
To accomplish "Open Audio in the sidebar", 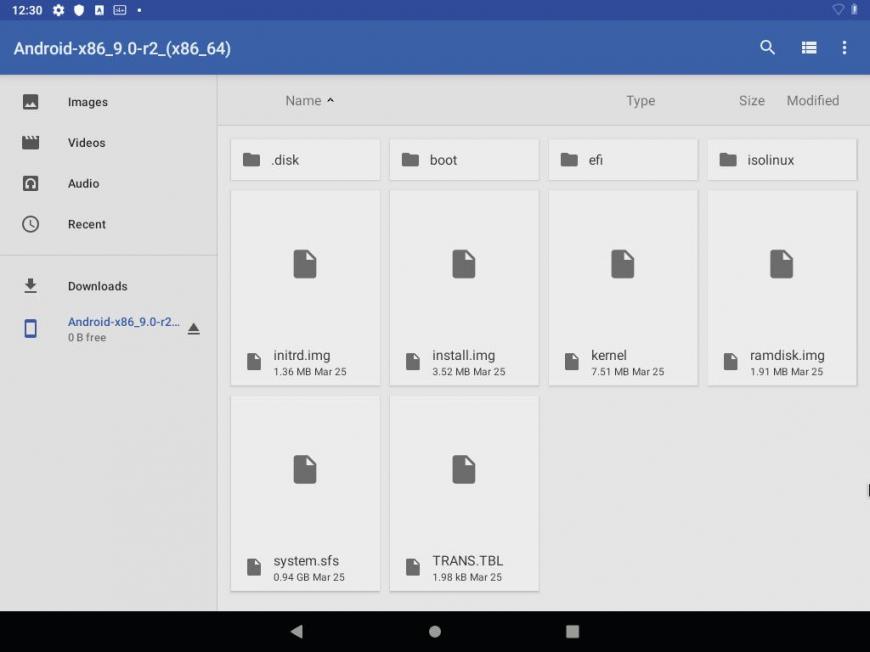I will 108,184.
